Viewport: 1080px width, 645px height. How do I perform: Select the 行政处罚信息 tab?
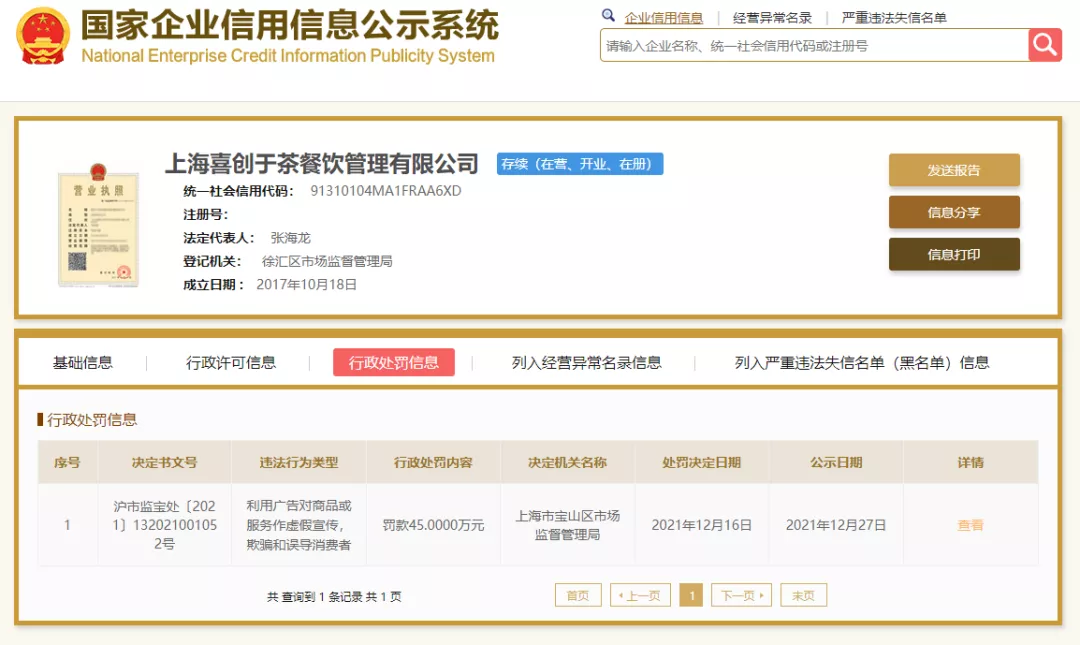point(393,362)
